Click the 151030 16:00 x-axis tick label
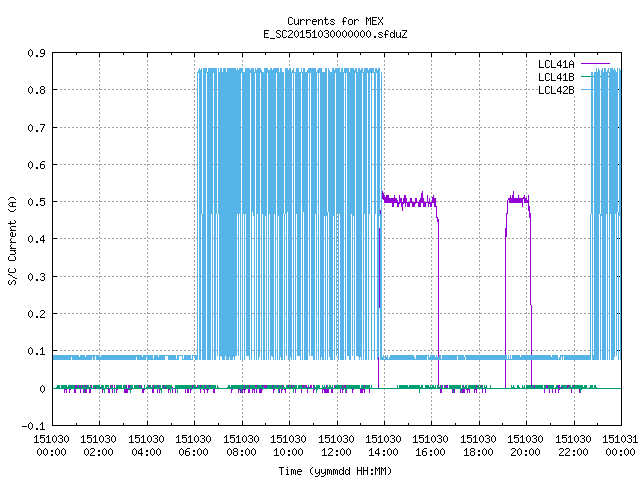 point(431,446)
